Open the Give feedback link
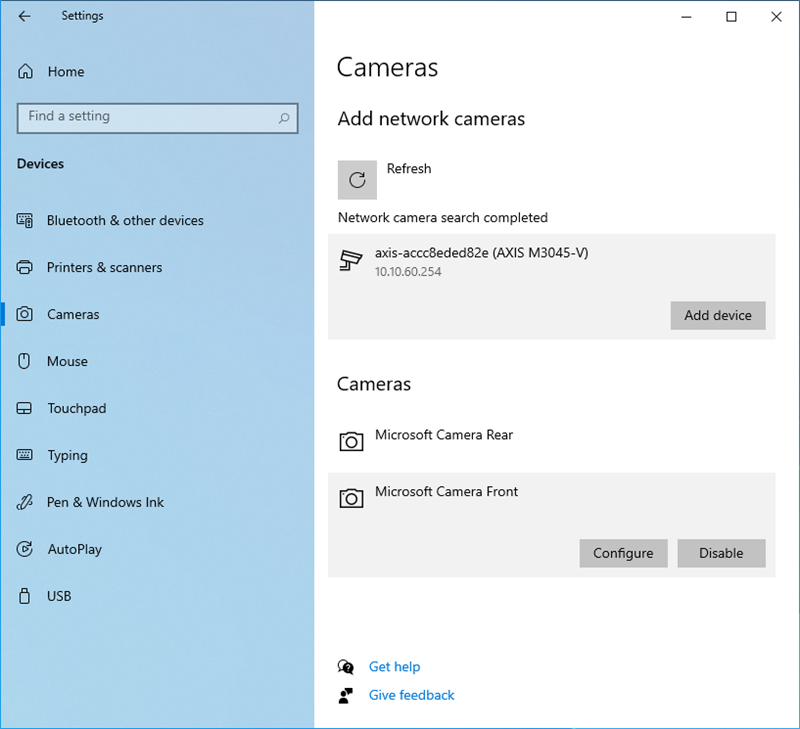 (411, 695)
